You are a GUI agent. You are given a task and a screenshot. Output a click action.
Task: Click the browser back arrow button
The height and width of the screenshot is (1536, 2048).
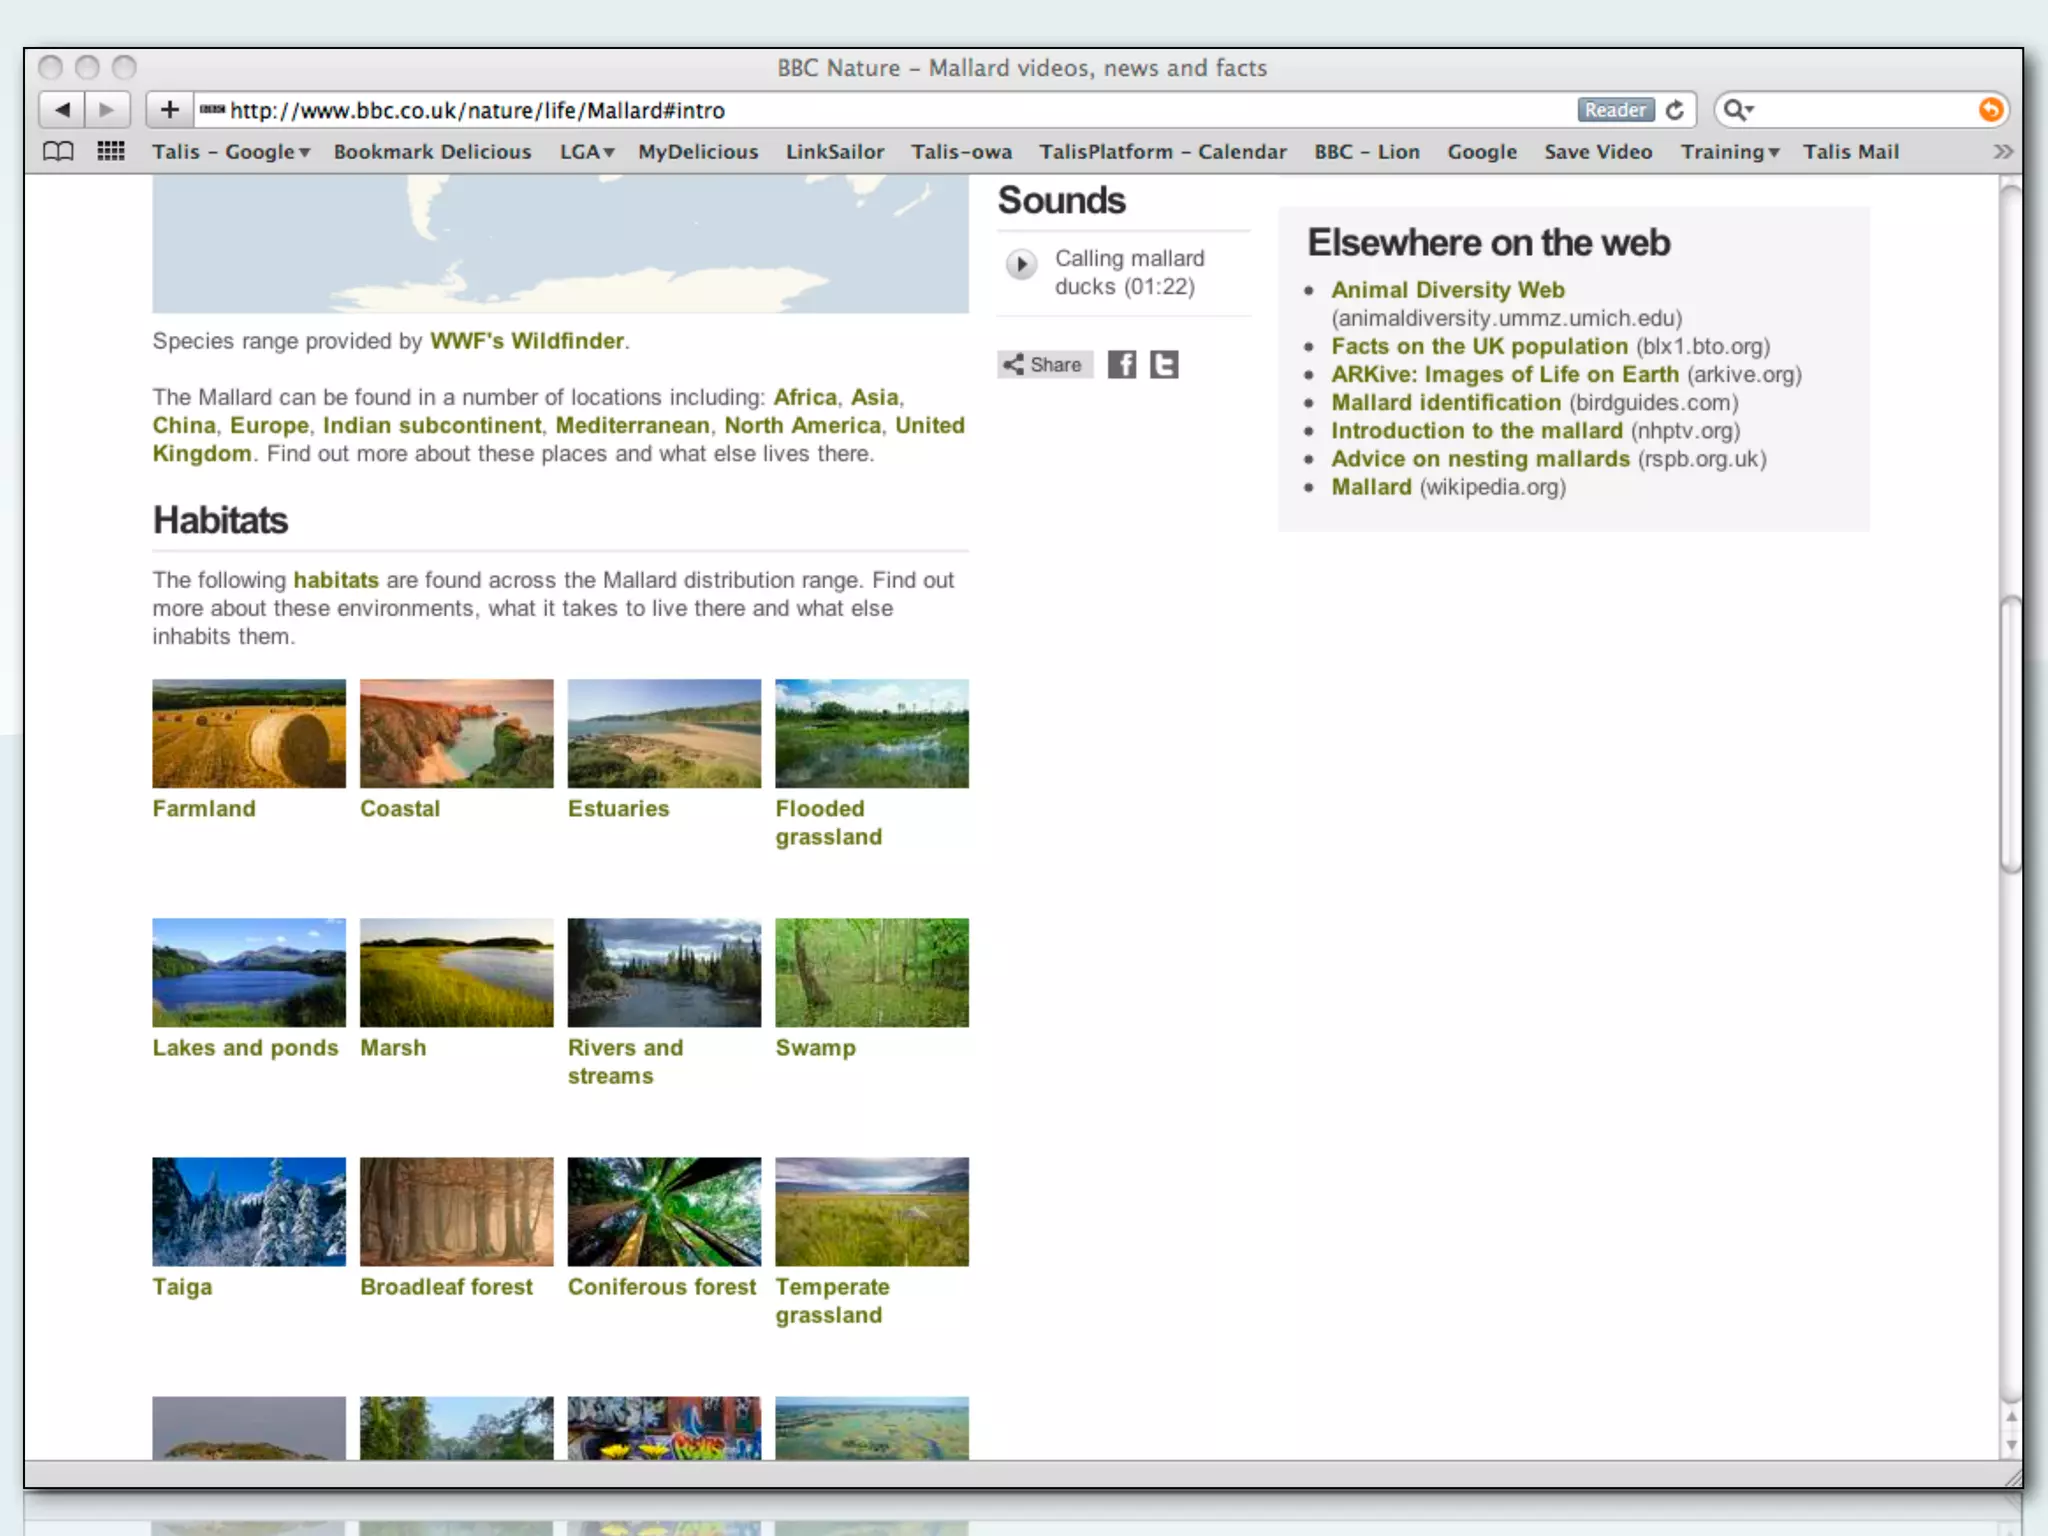click(x=62, y=110)
